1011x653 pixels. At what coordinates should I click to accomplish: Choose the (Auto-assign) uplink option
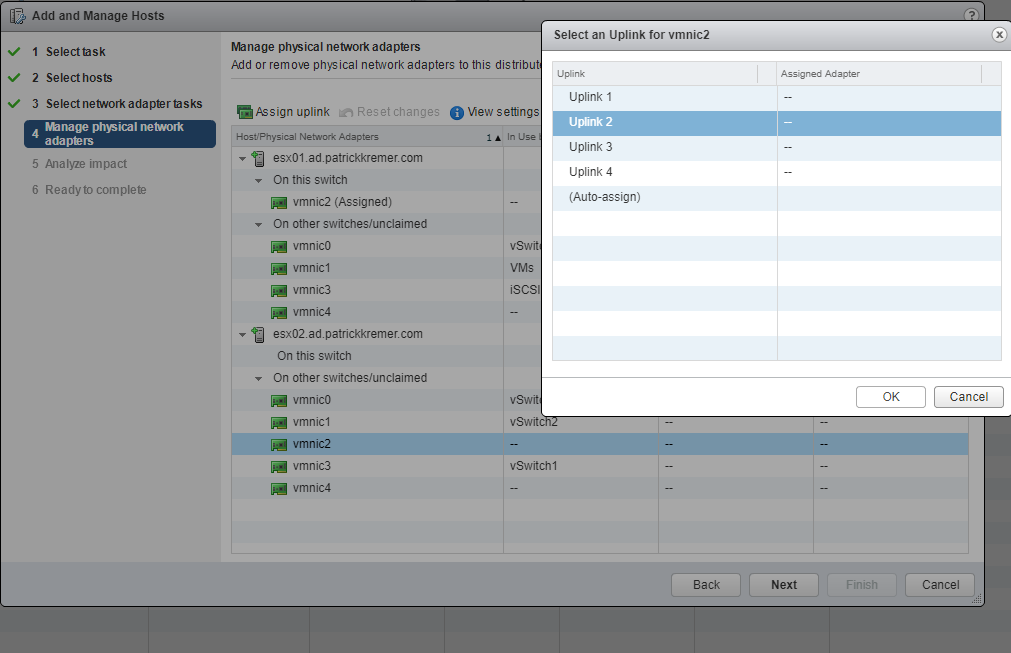tap(604, 197)
